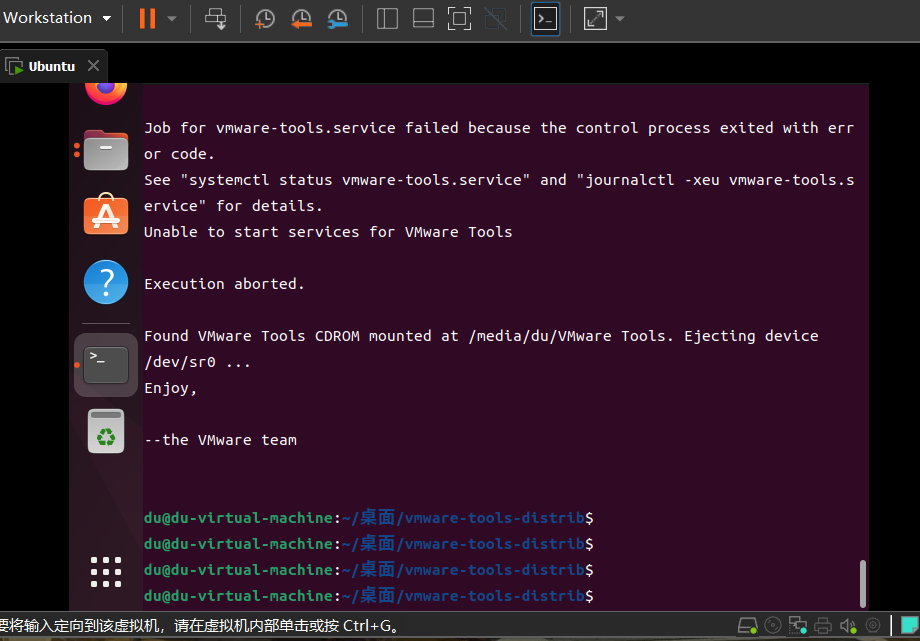Image resolution: width=920 pixels, height=641 pixels.
Task: Click the "--the VMware team" text
Action: pos(221,440)
